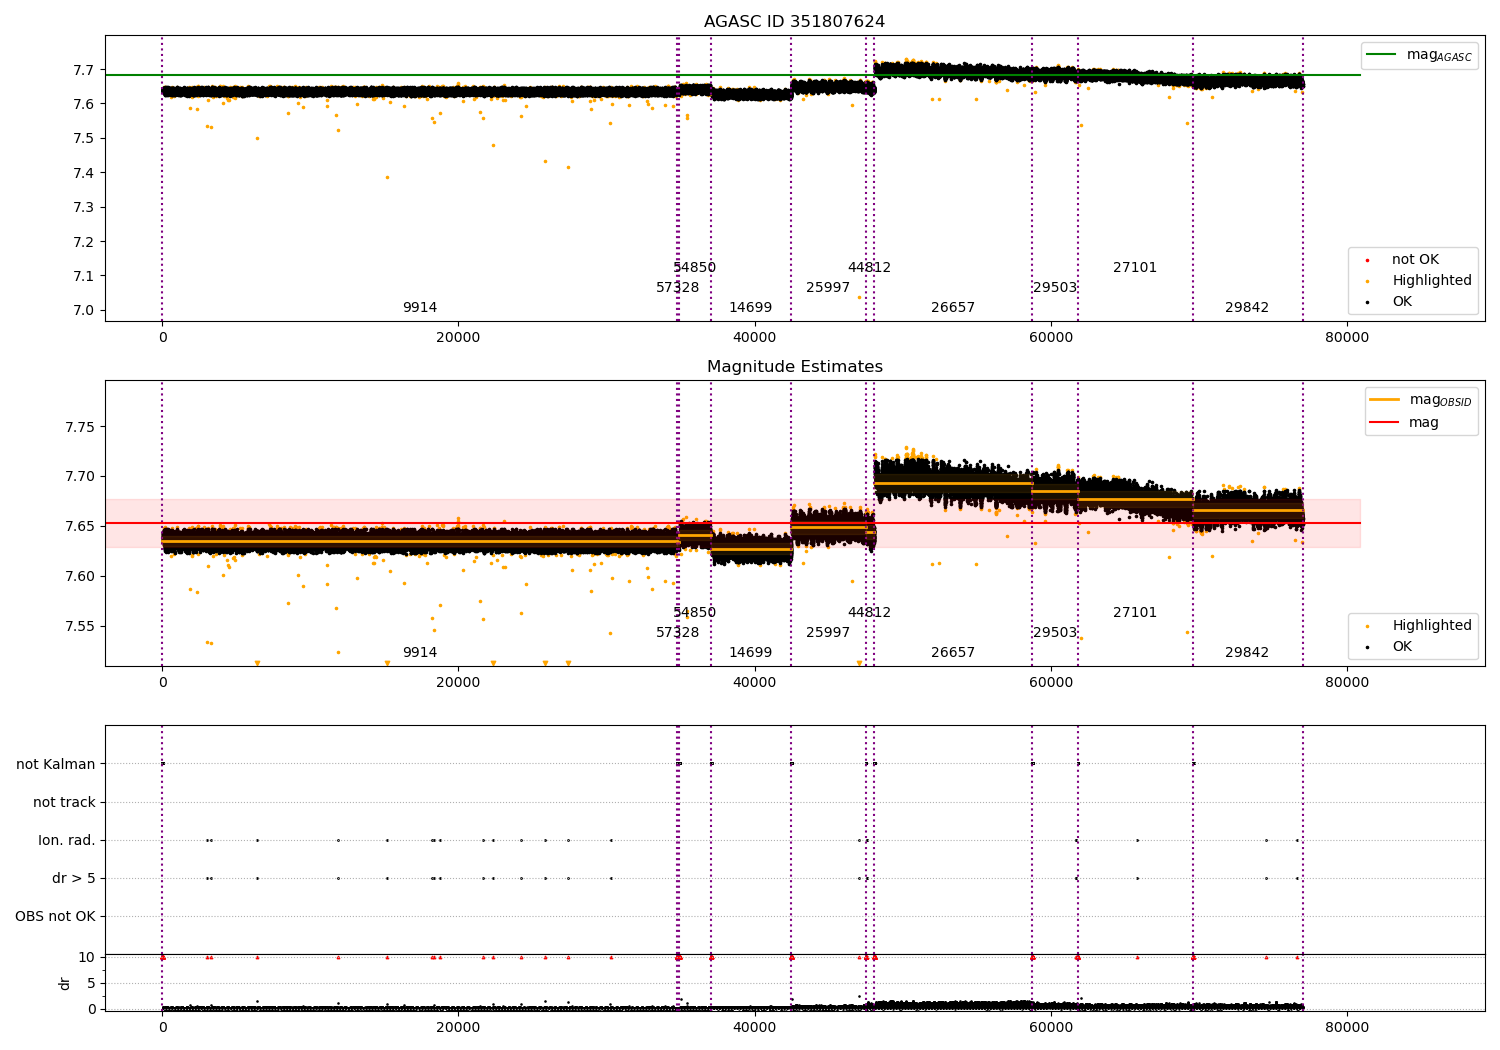Click the 'AGASC ID 351807624' plot title
Image resolution: width=1500 pixels, height=1050 pixels.
tap(794, 22)
